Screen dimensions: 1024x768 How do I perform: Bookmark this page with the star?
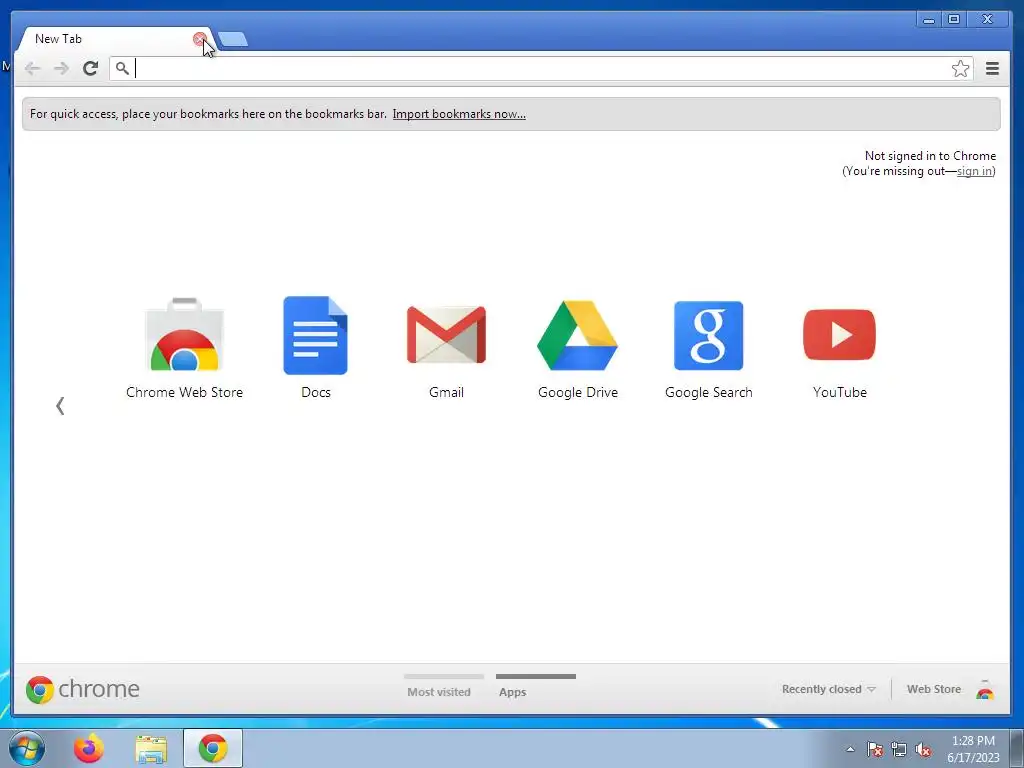coord(960,69)
